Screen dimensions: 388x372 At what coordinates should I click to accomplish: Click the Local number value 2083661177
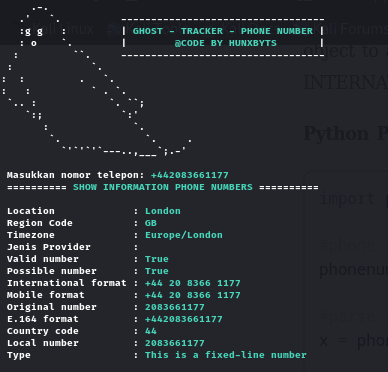[x=175, y=343]
